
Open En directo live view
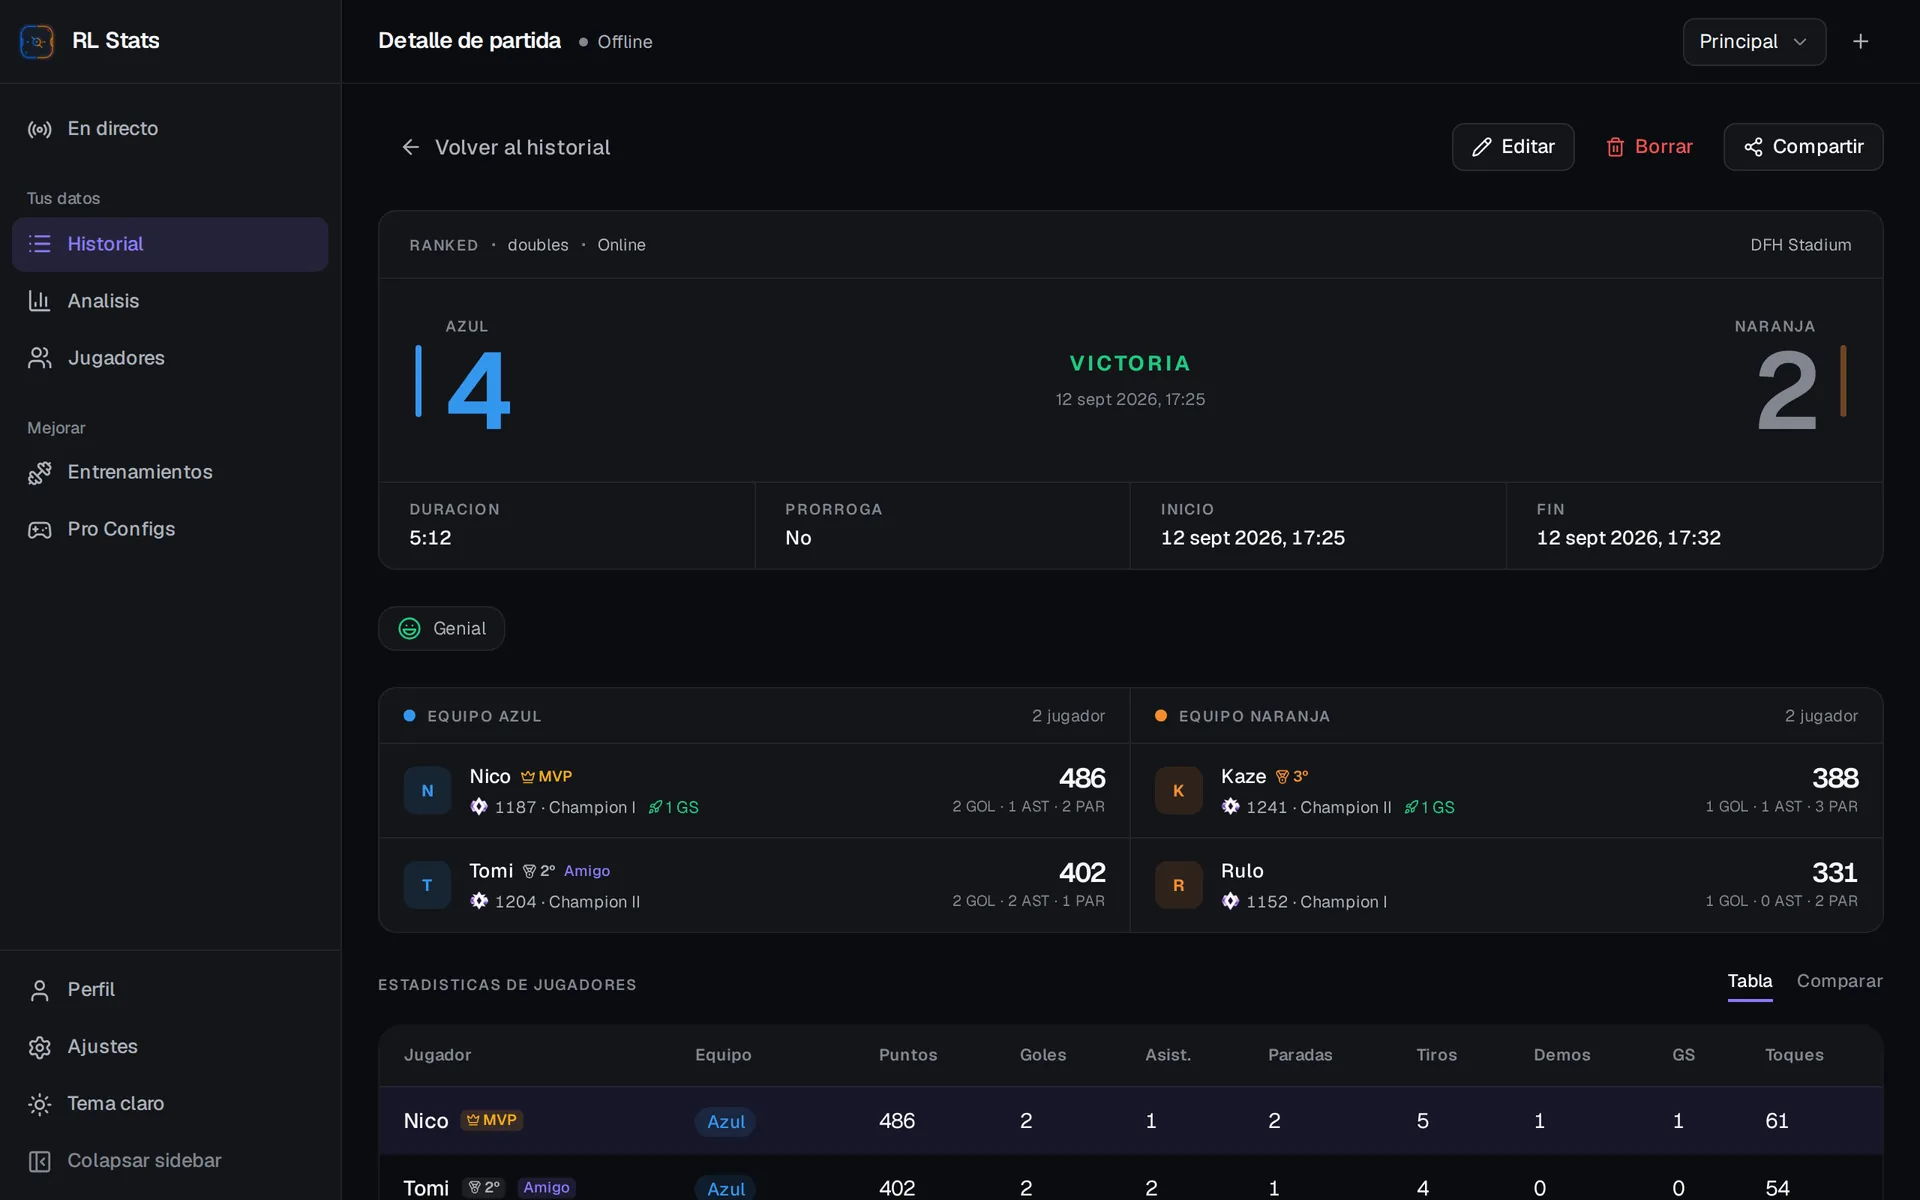170,129
